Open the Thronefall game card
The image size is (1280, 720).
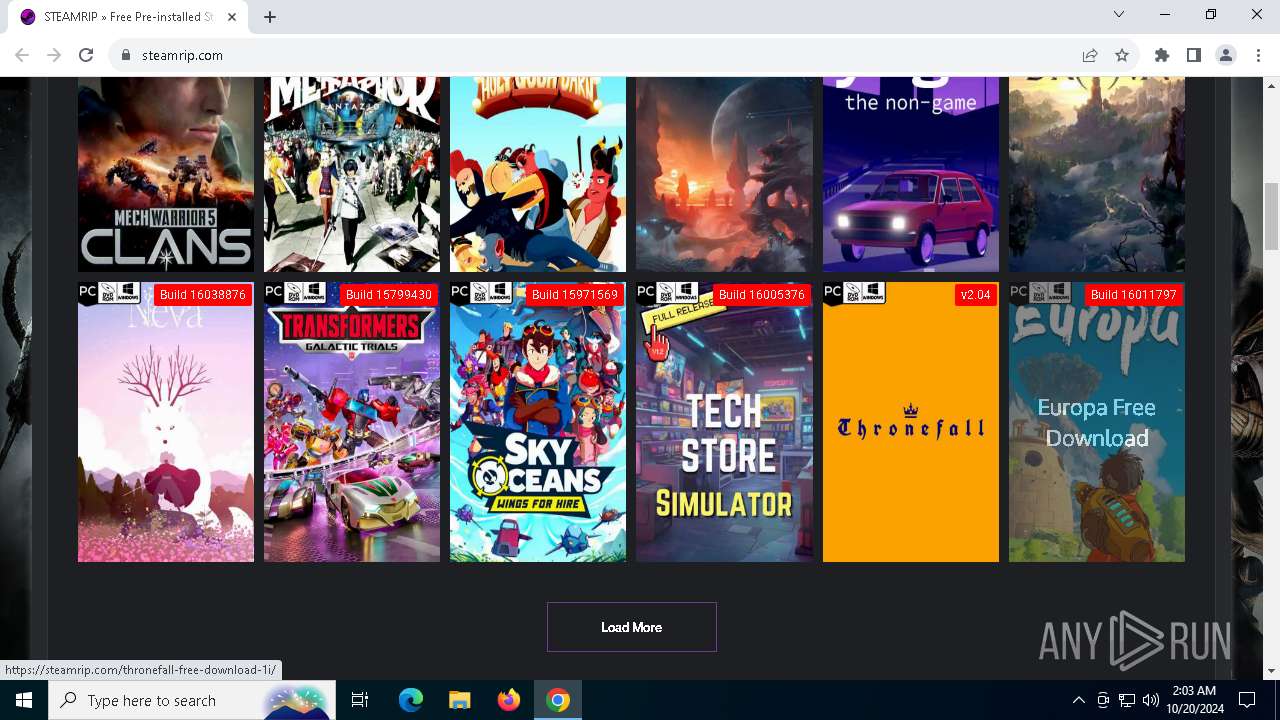click(911, 422)
